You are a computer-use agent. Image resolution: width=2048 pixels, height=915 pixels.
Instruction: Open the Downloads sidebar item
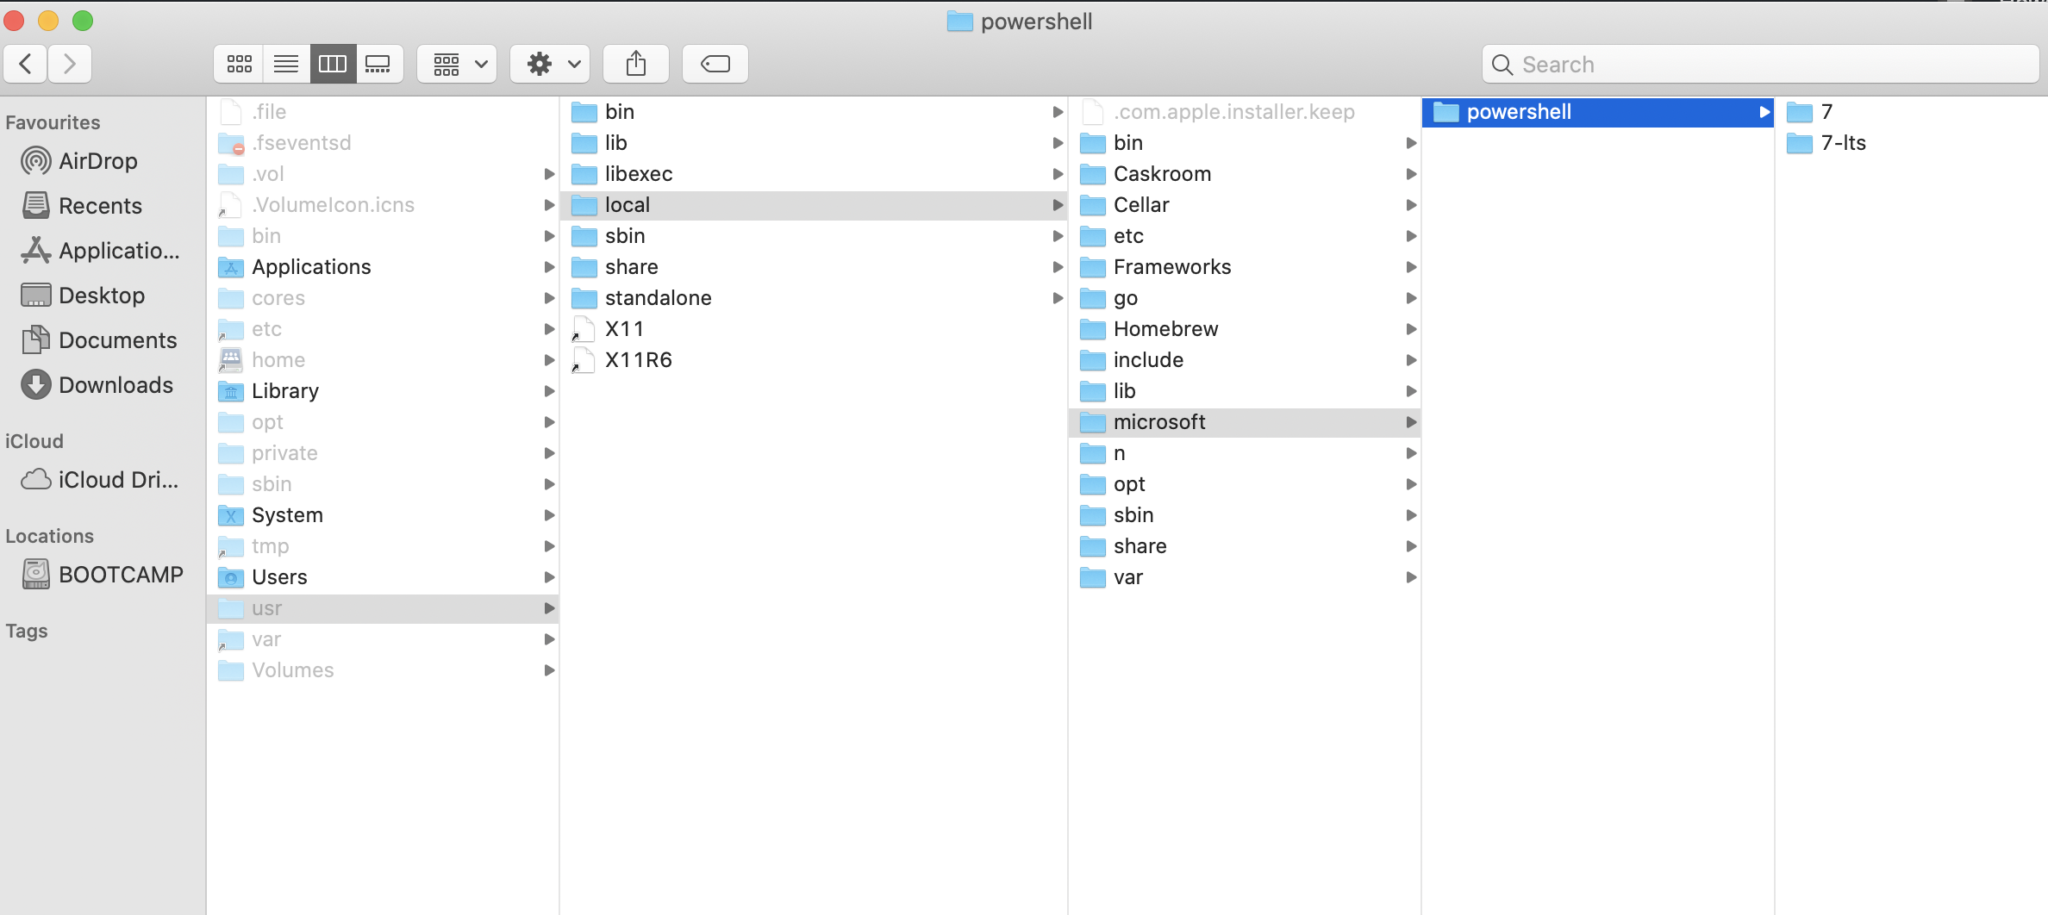tap(116, 384)
